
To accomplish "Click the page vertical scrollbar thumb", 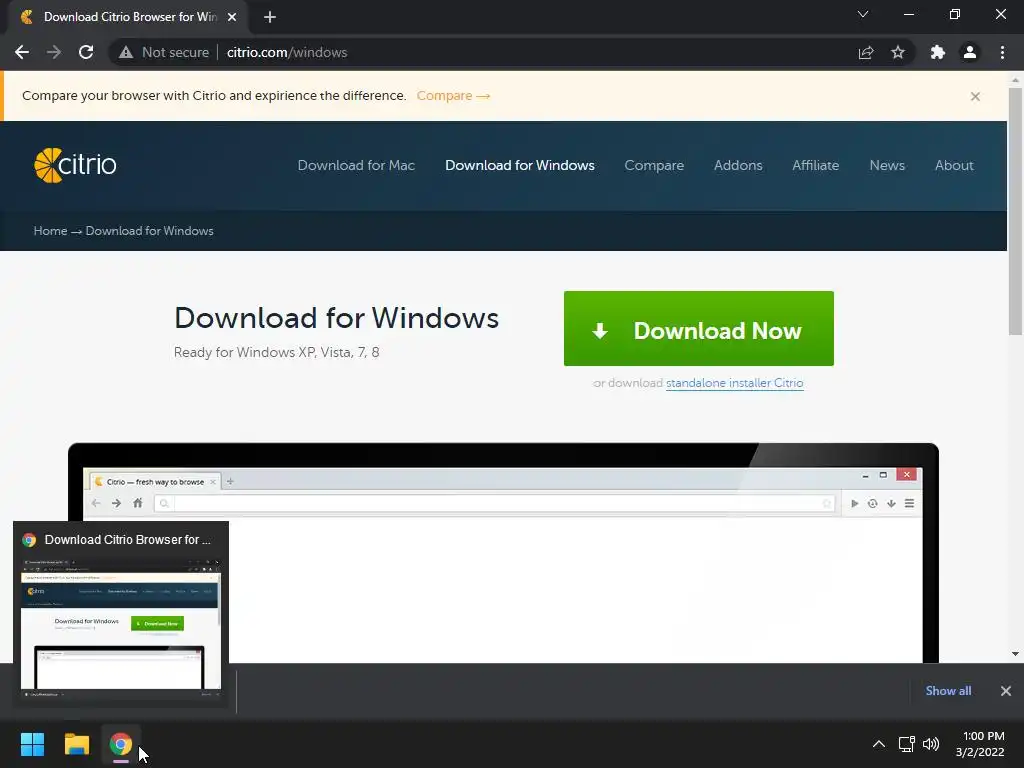I will (1015, 212).
